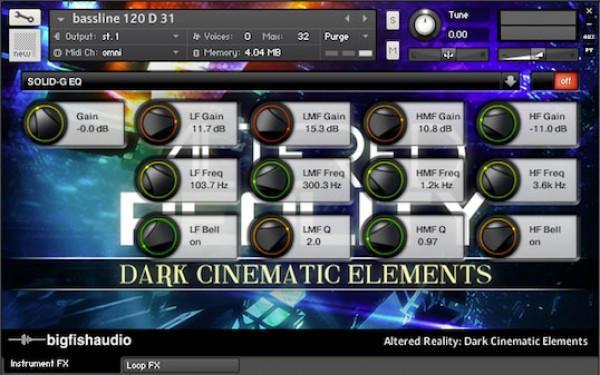Open instrument menu arrow beside bassline name

(60, 19)
